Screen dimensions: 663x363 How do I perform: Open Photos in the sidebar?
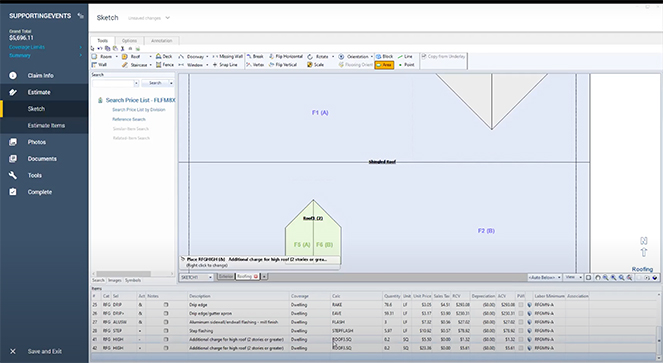37,142
